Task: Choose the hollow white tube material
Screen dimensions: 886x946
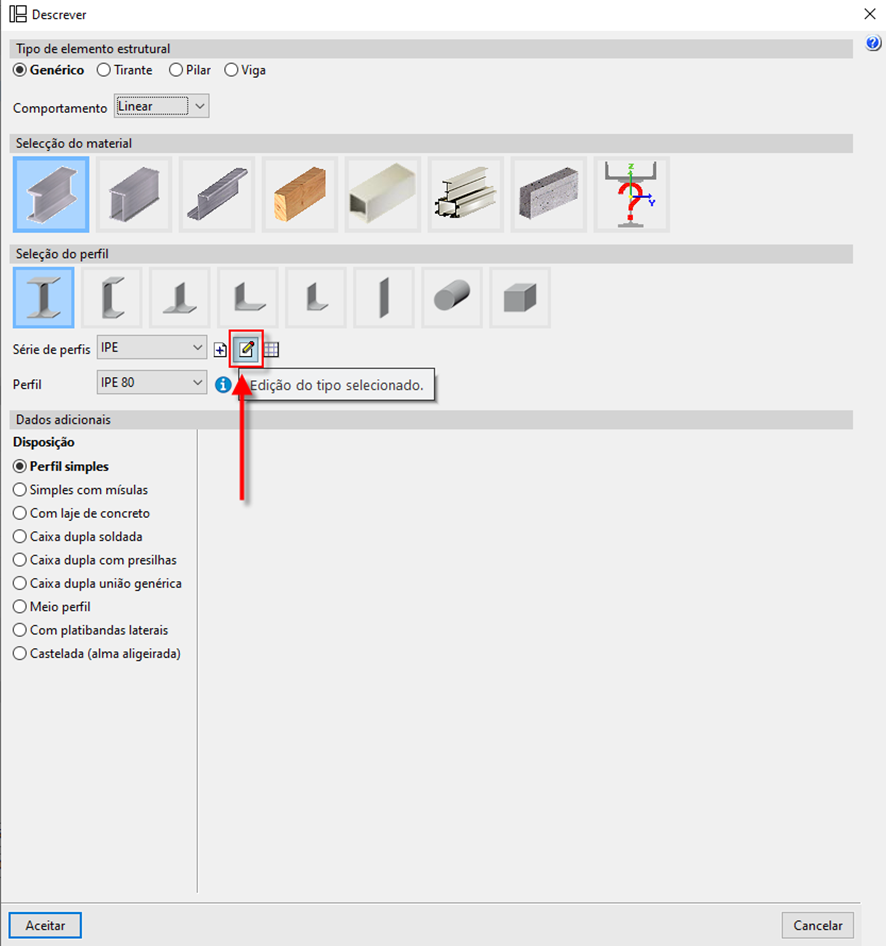Action: (x=383, y=195)
